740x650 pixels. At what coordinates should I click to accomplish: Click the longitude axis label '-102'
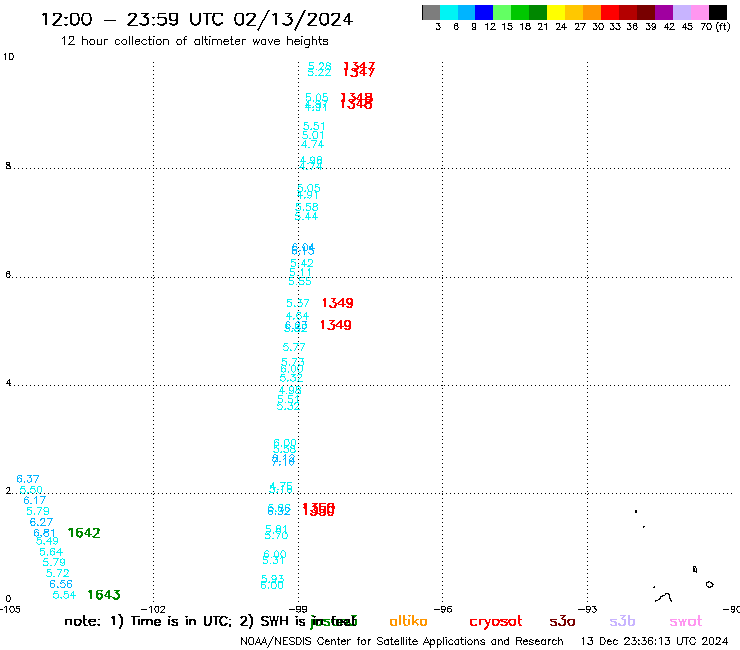coord(154,609)
